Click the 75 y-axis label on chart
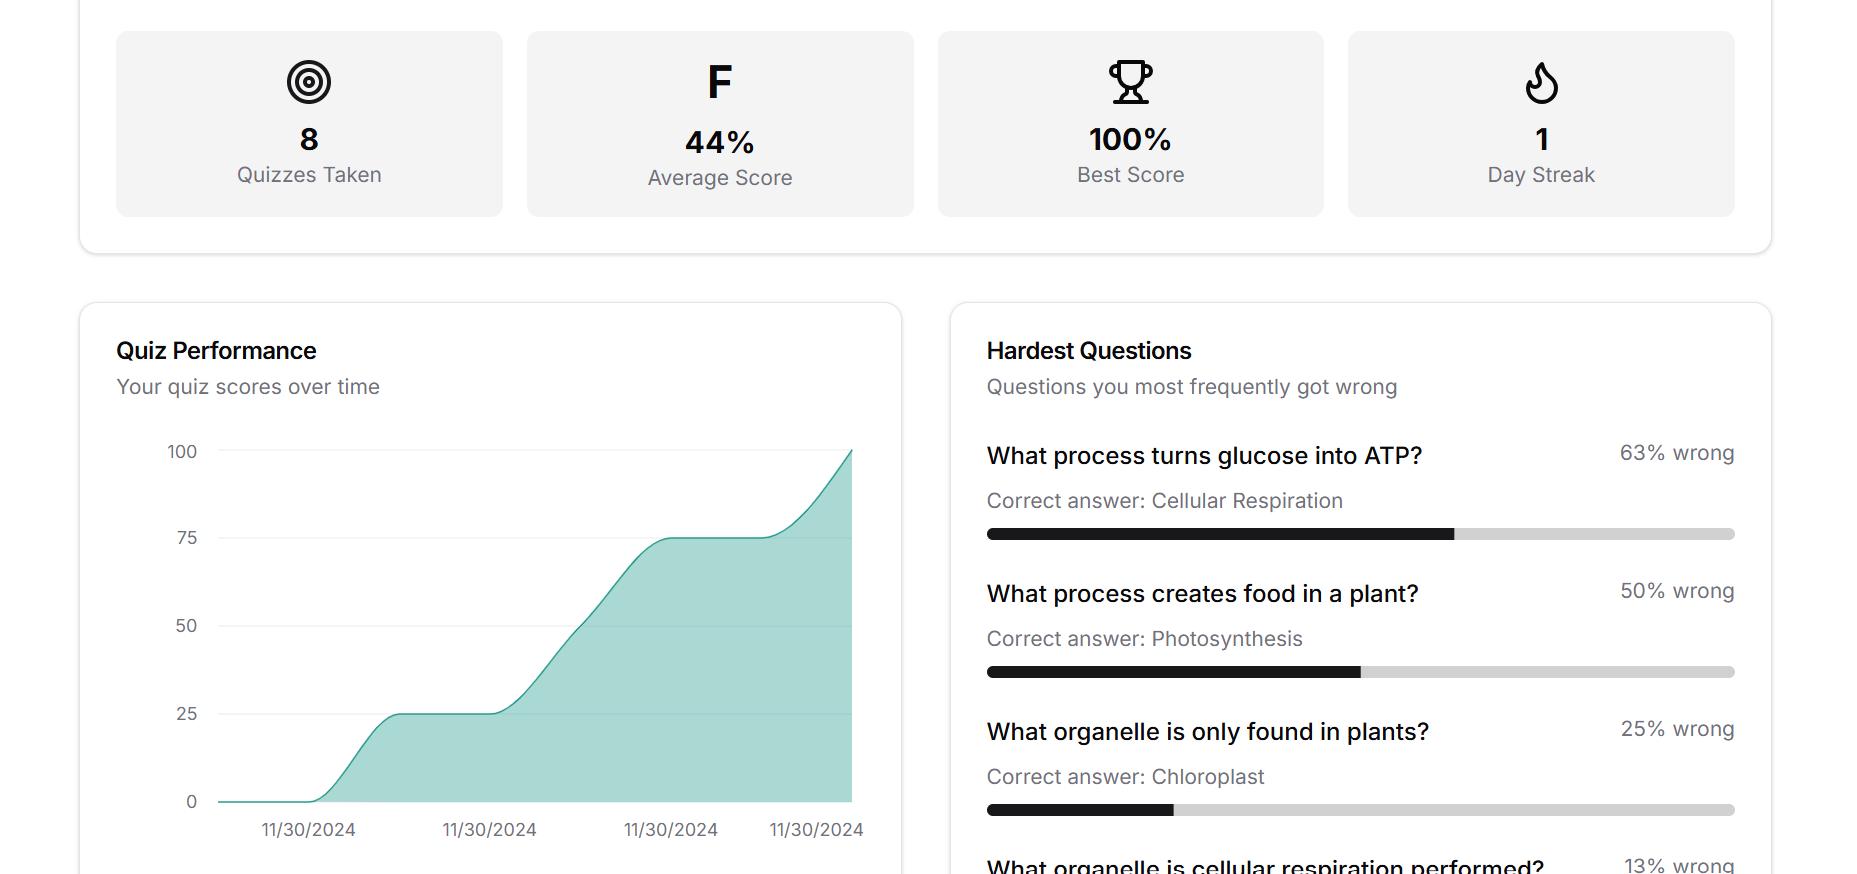Image resolution: width=1857 pixels, height=874 pixels. click(187, 538)
